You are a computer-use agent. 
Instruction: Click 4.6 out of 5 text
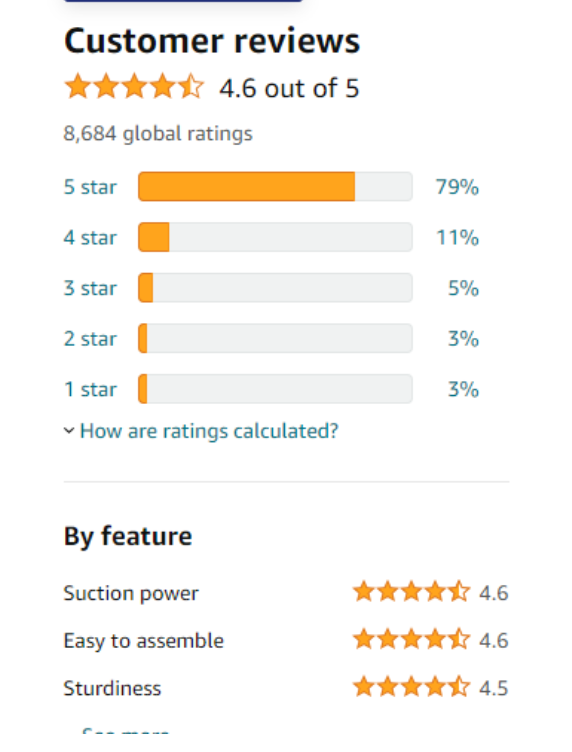click(289, 88)
